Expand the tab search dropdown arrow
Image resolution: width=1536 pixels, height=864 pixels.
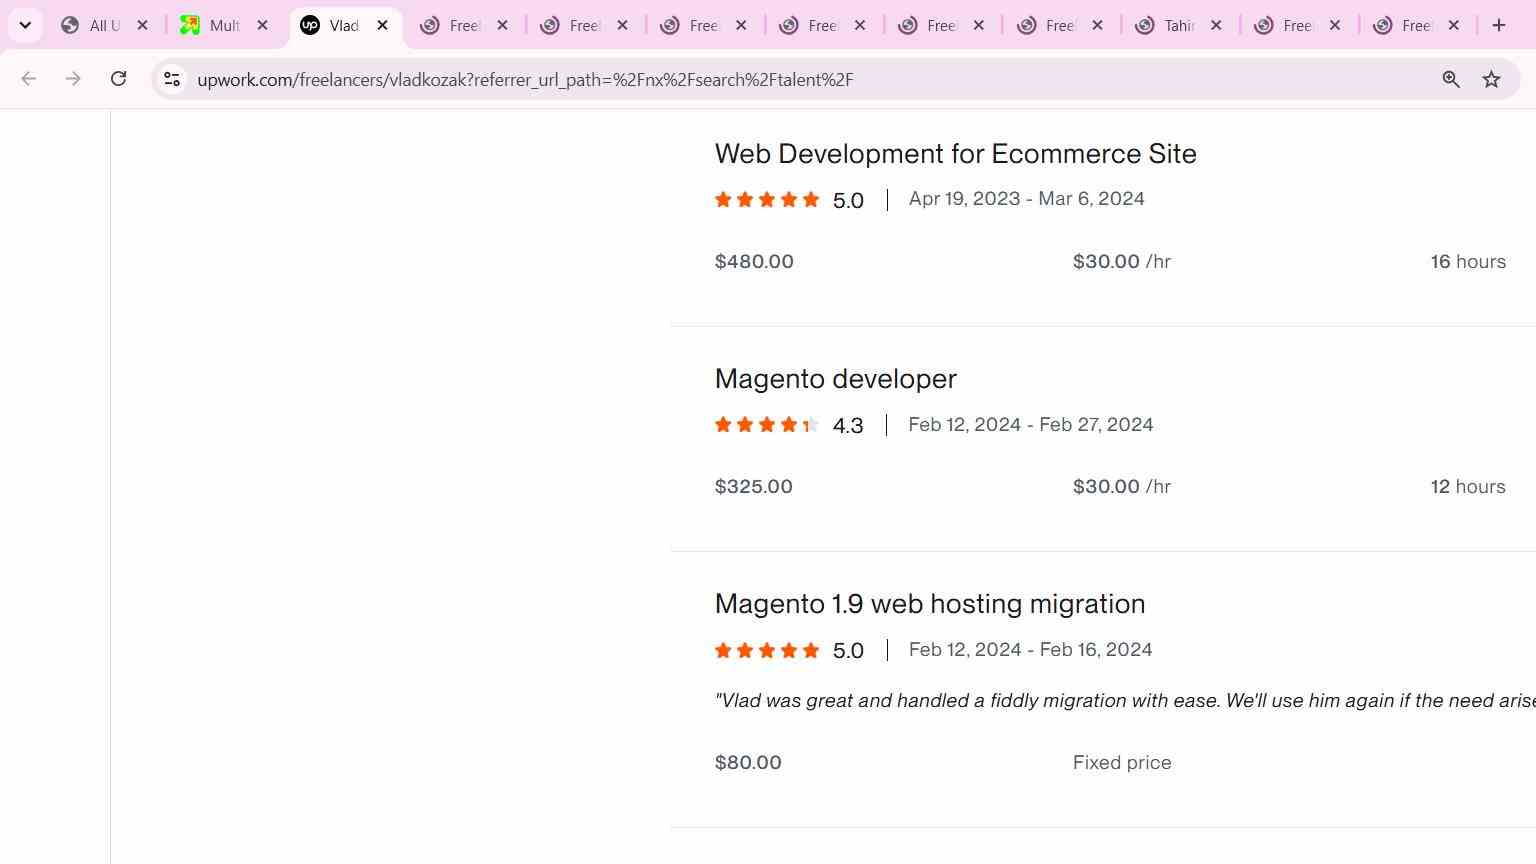25,25
